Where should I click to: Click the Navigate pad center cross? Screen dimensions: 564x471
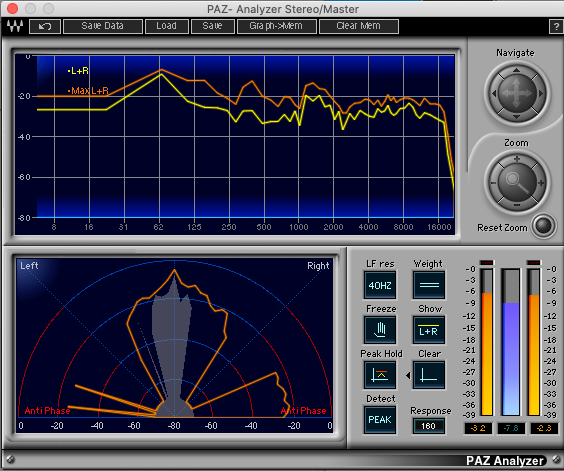click(517, 93)
